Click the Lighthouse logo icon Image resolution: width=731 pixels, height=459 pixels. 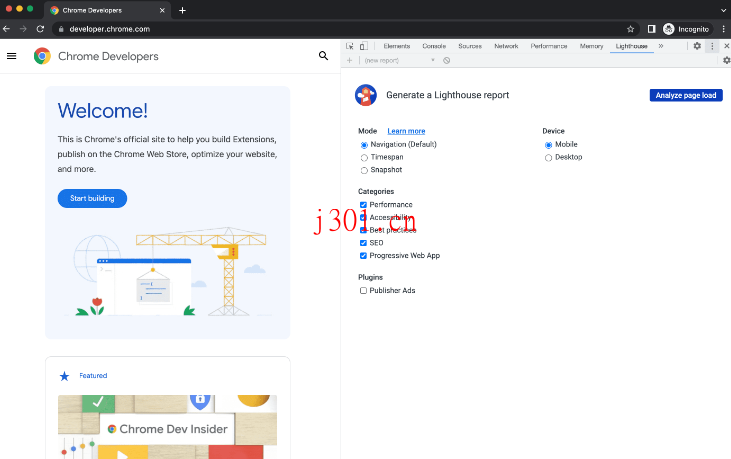point(366,95)
